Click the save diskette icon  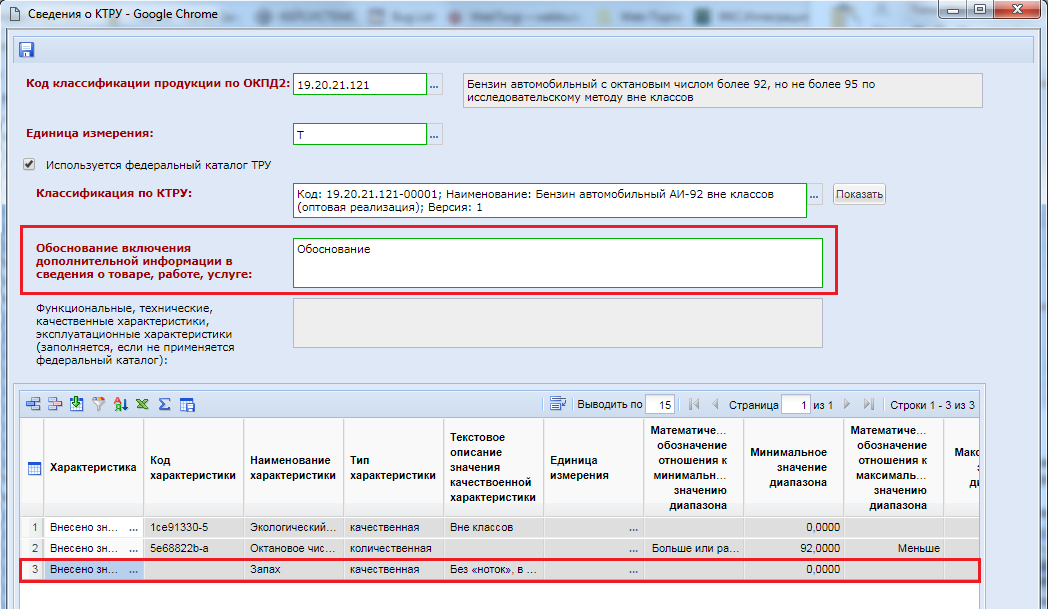[26, 51]
